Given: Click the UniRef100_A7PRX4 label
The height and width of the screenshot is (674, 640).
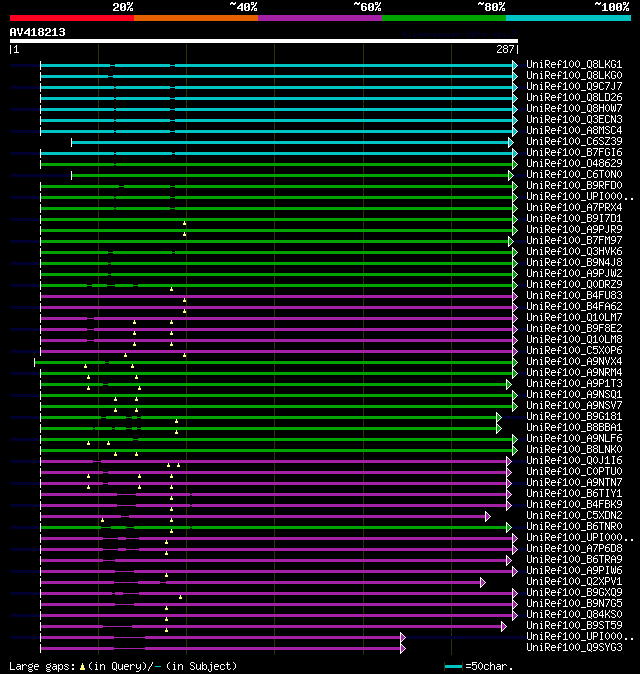Looking at the screenshot, I should 574,208.
